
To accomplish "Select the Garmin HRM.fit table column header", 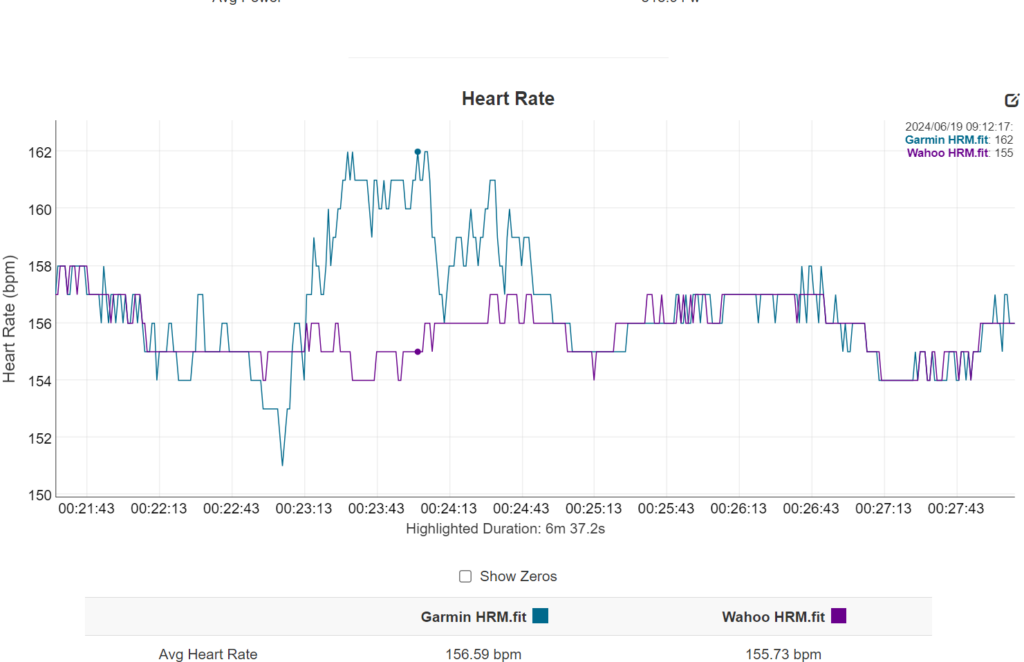I will click(474, 616).
